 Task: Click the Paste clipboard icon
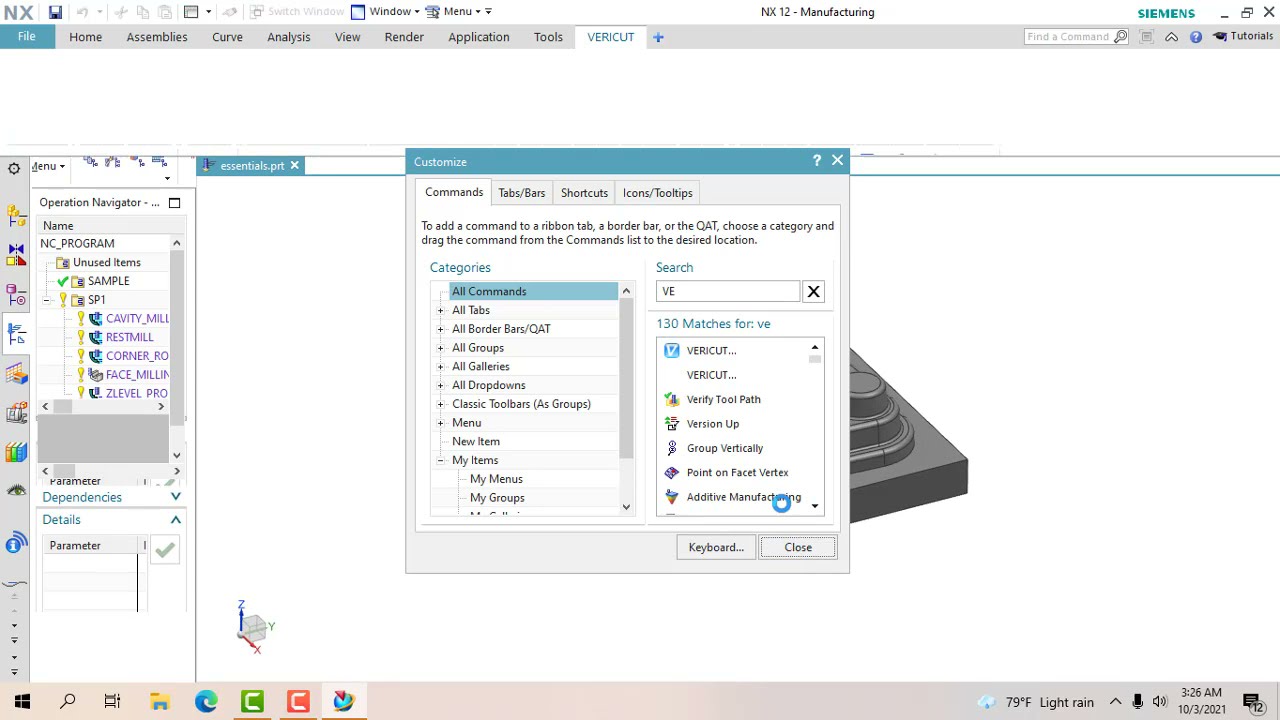[163, 12]
